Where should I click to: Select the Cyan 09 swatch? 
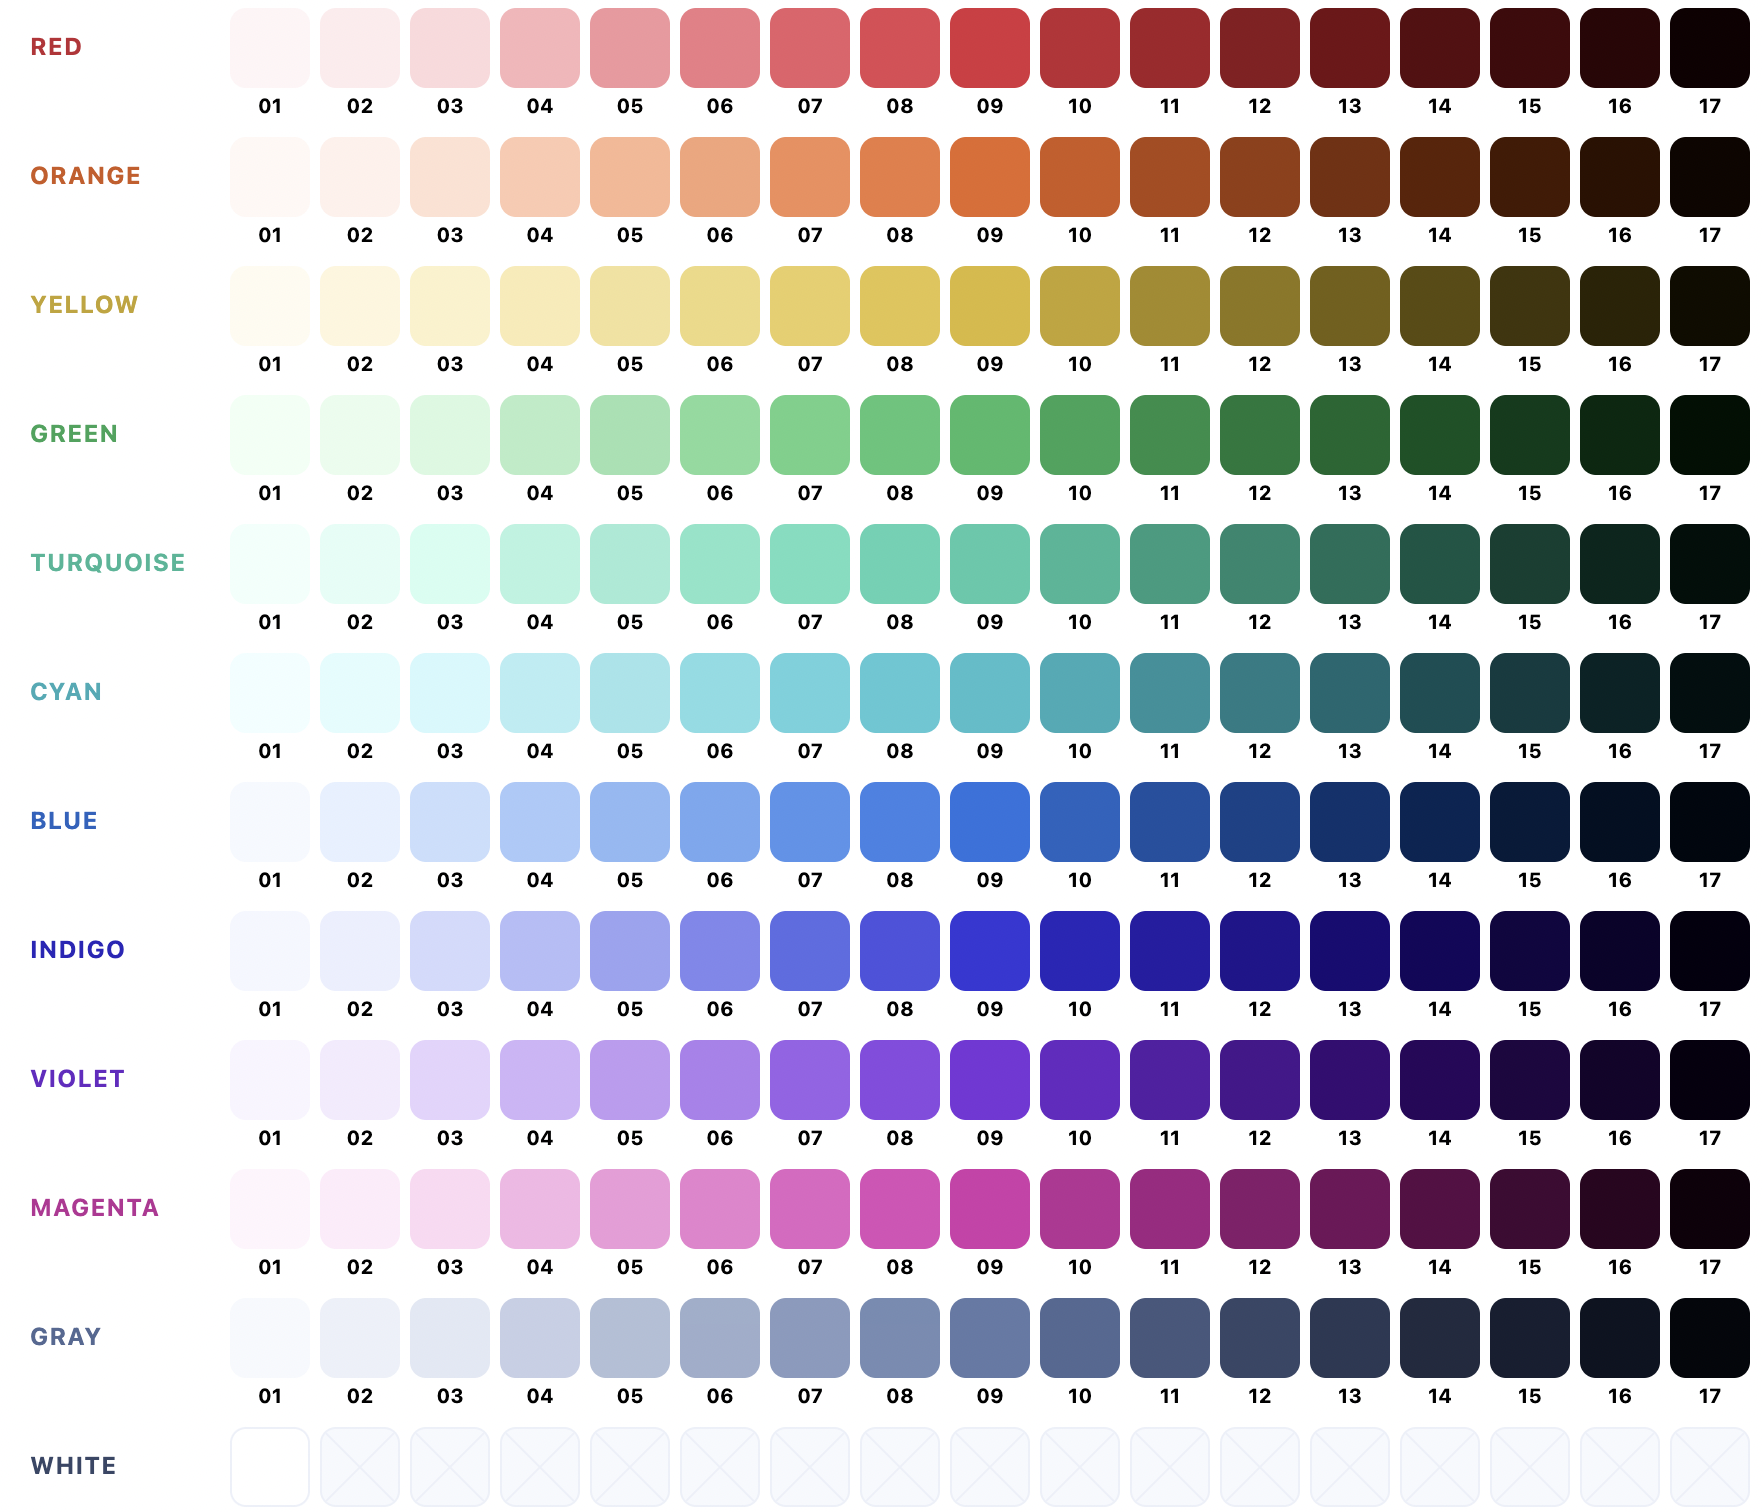coord(990,693)
